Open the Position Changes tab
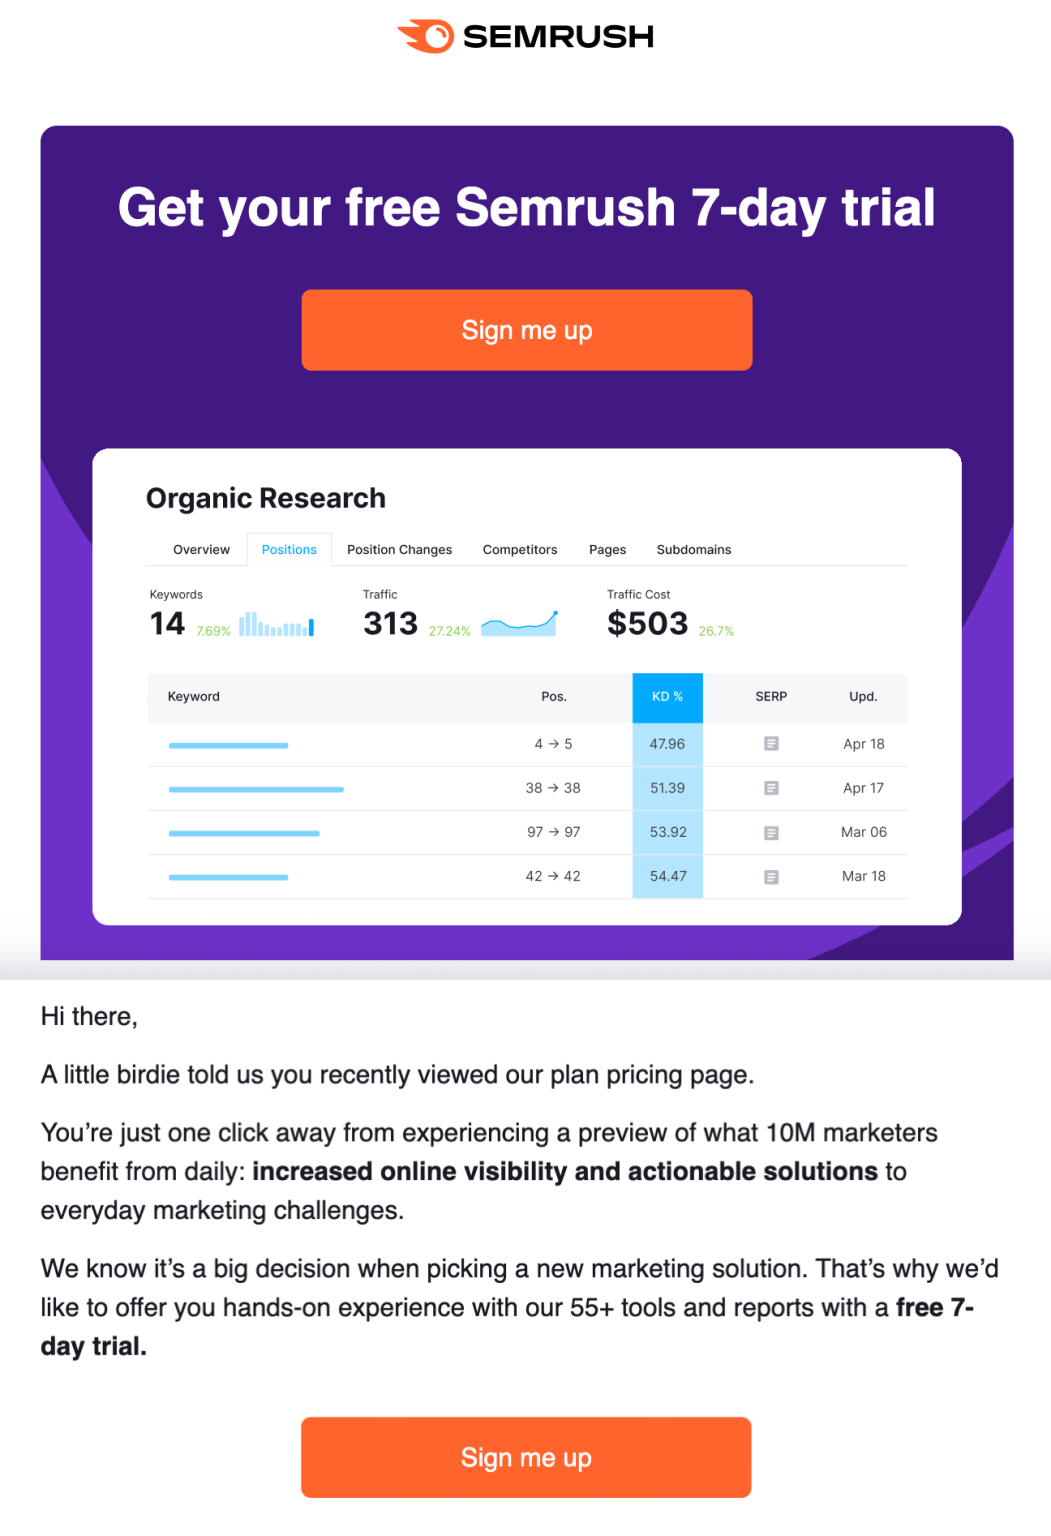This screenshot has width=1051, height=1536. point(399,549)
